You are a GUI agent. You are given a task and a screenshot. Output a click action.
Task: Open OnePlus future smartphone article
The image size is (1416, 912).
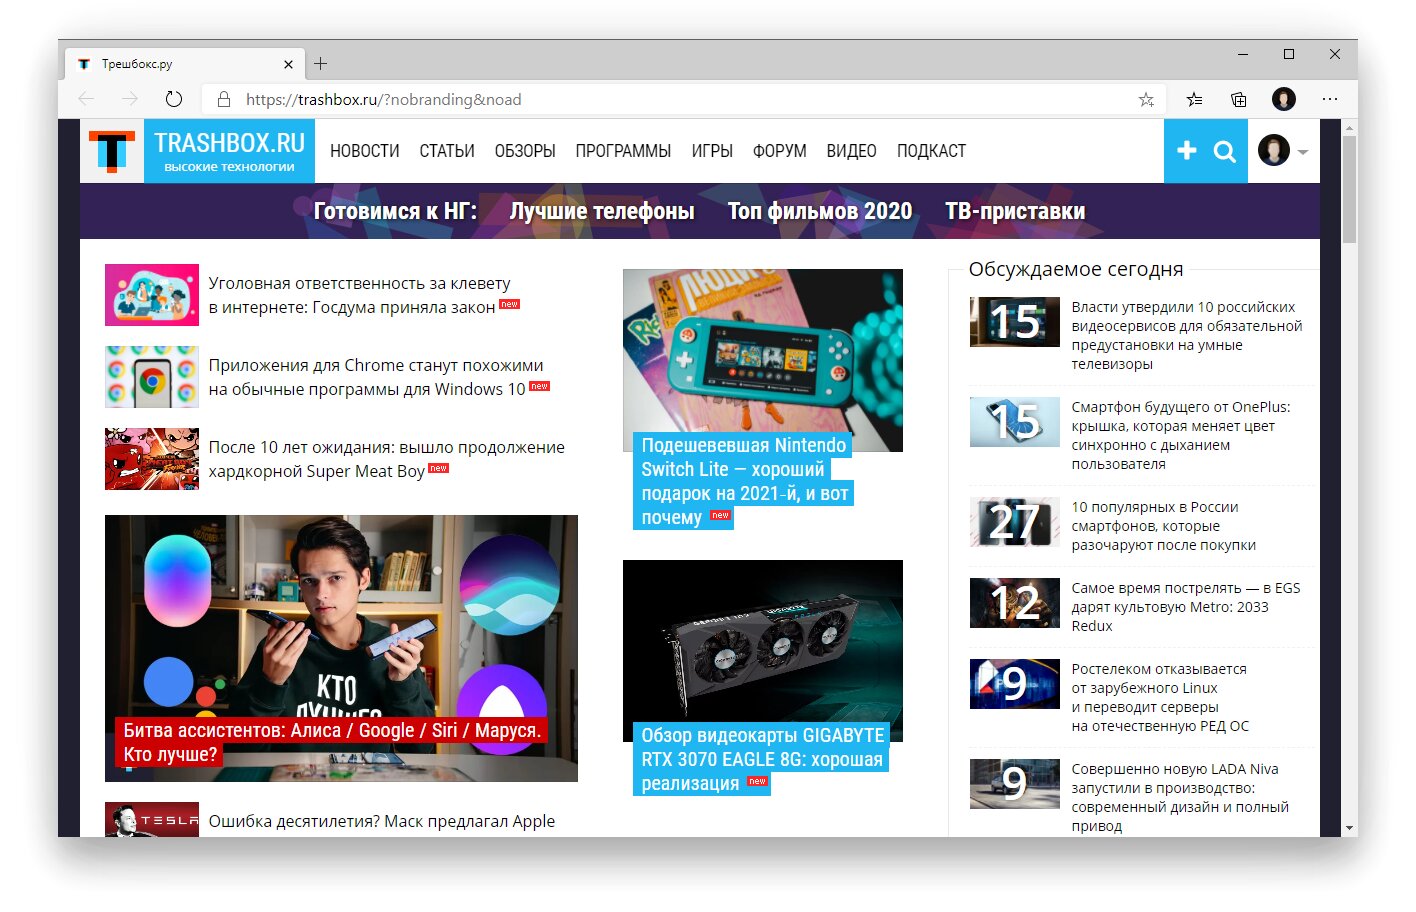1181,435
